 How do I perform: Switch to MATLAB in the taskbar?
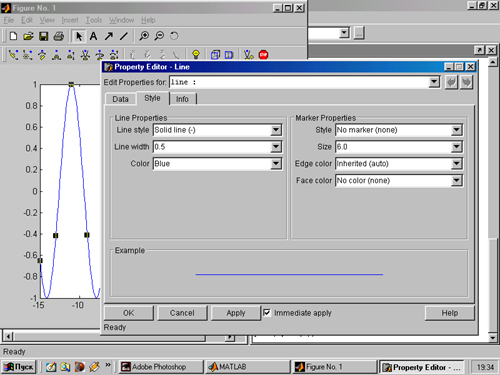(x=248, y=367)
